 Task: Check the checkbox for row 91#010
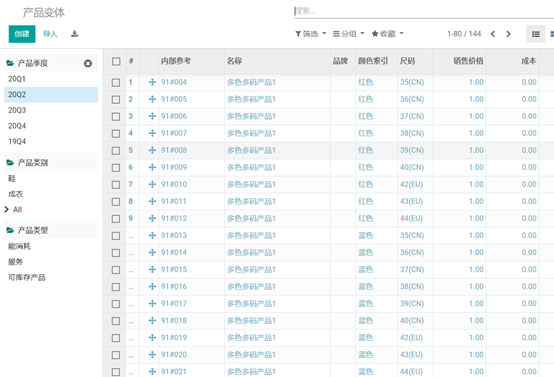pyautogui.click(x=116, y=185)
